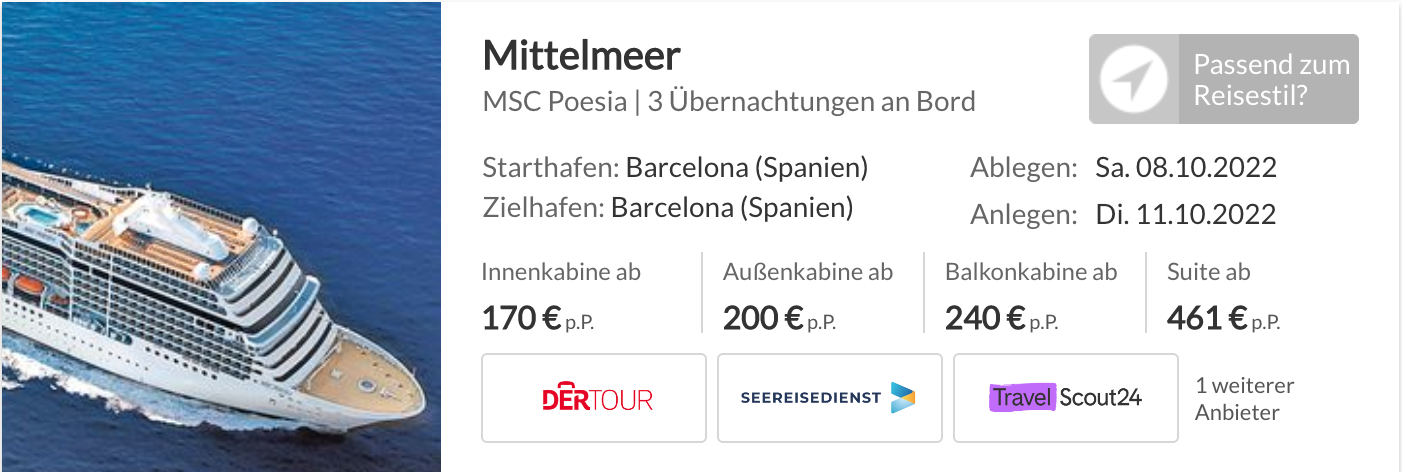
Task: Open the MSC Poesia ship photo
Action: click(x=220, y=236)
